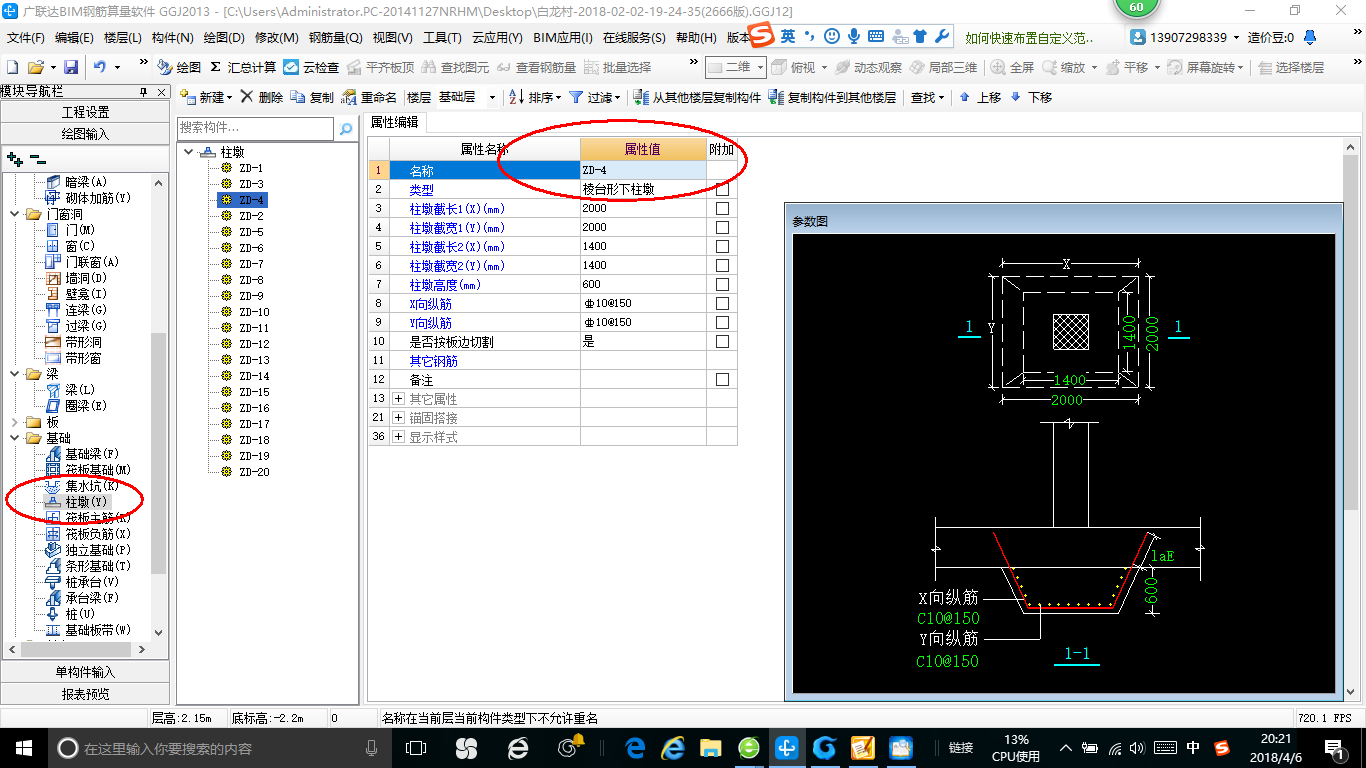Image resolution: width=1366 pixels, height=768 pixels.
Task: Click collapse-all minus icon in navigation panel
Action: (37, 158)
